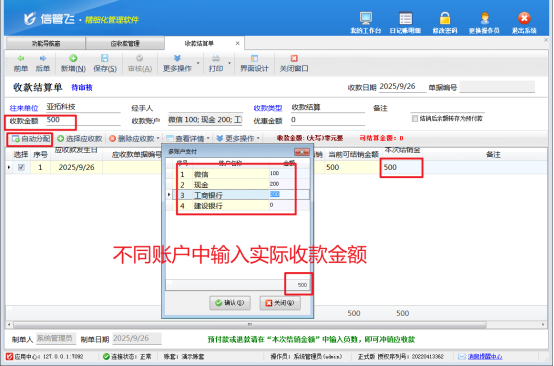Expand 更多操作 dropdown in main toolbar

pyautogui.click(x=198, y=64)
